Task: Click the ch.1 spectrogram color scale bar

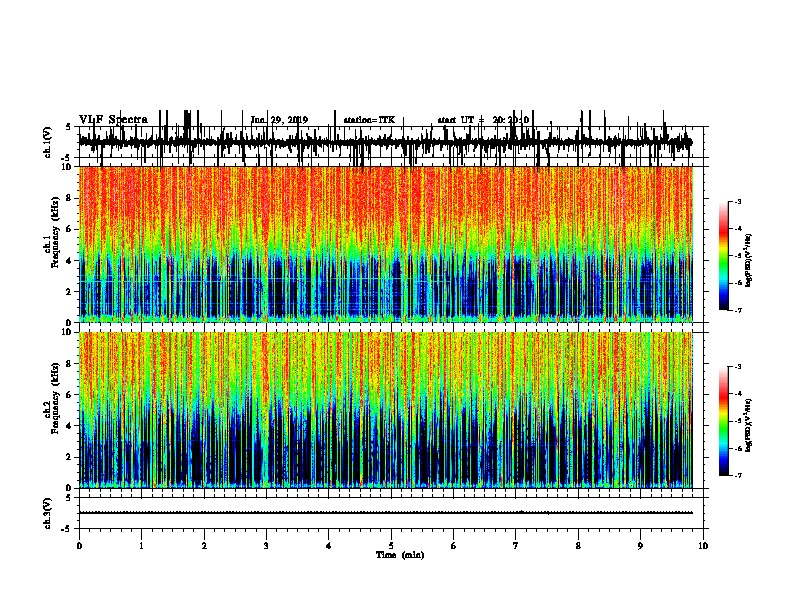Action: click(x=723, y=256)
